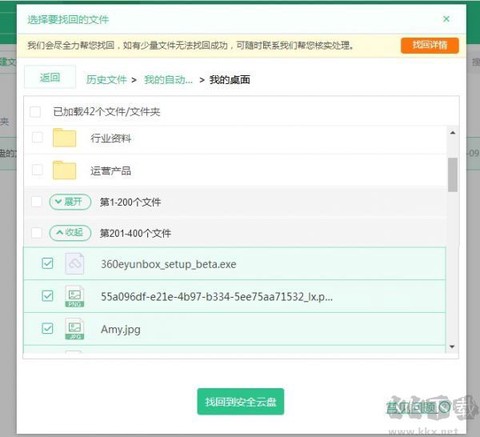This screenshot has width=480, height=437.
Task: Click the 第1-200个文件 group label
Action: click(x=130, y=202)
